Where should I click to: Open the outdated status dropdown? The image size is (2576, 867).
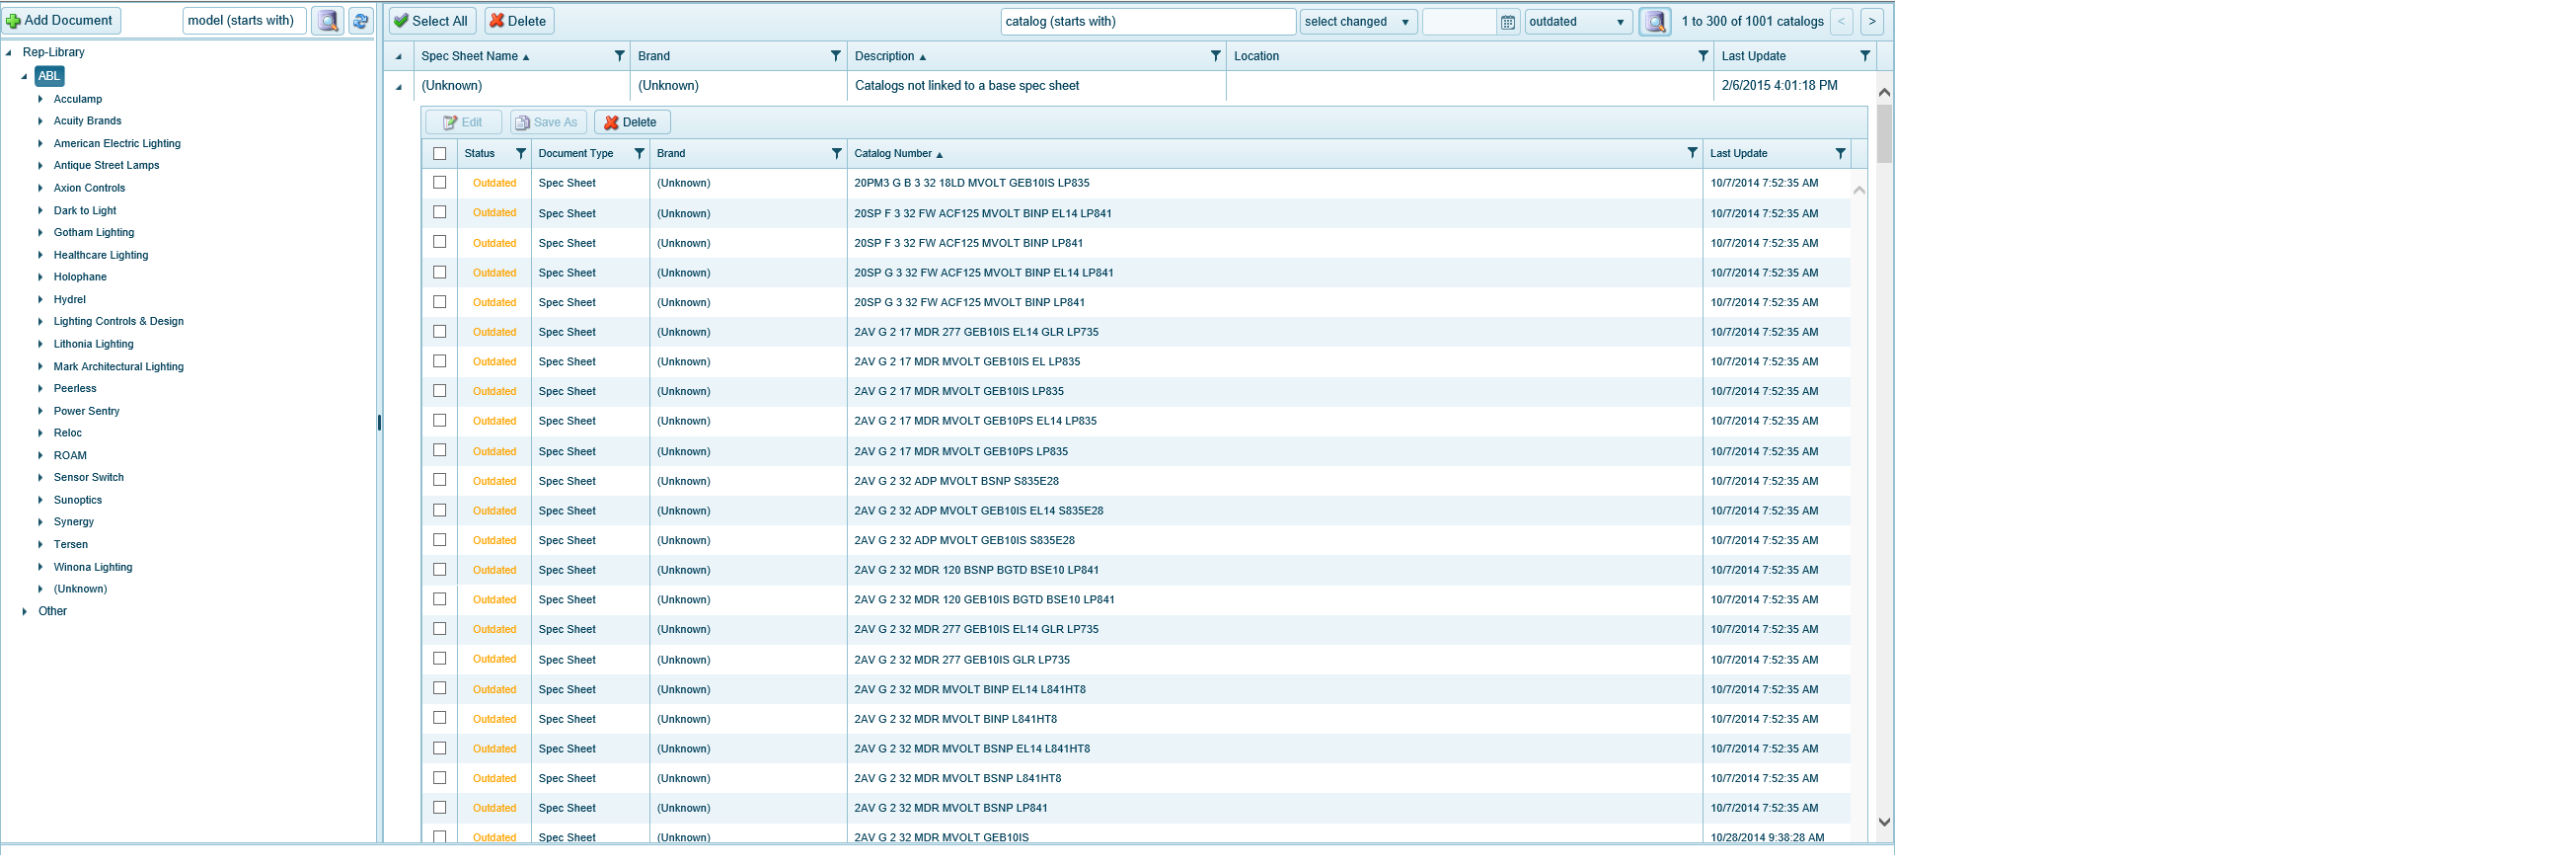1577,22
